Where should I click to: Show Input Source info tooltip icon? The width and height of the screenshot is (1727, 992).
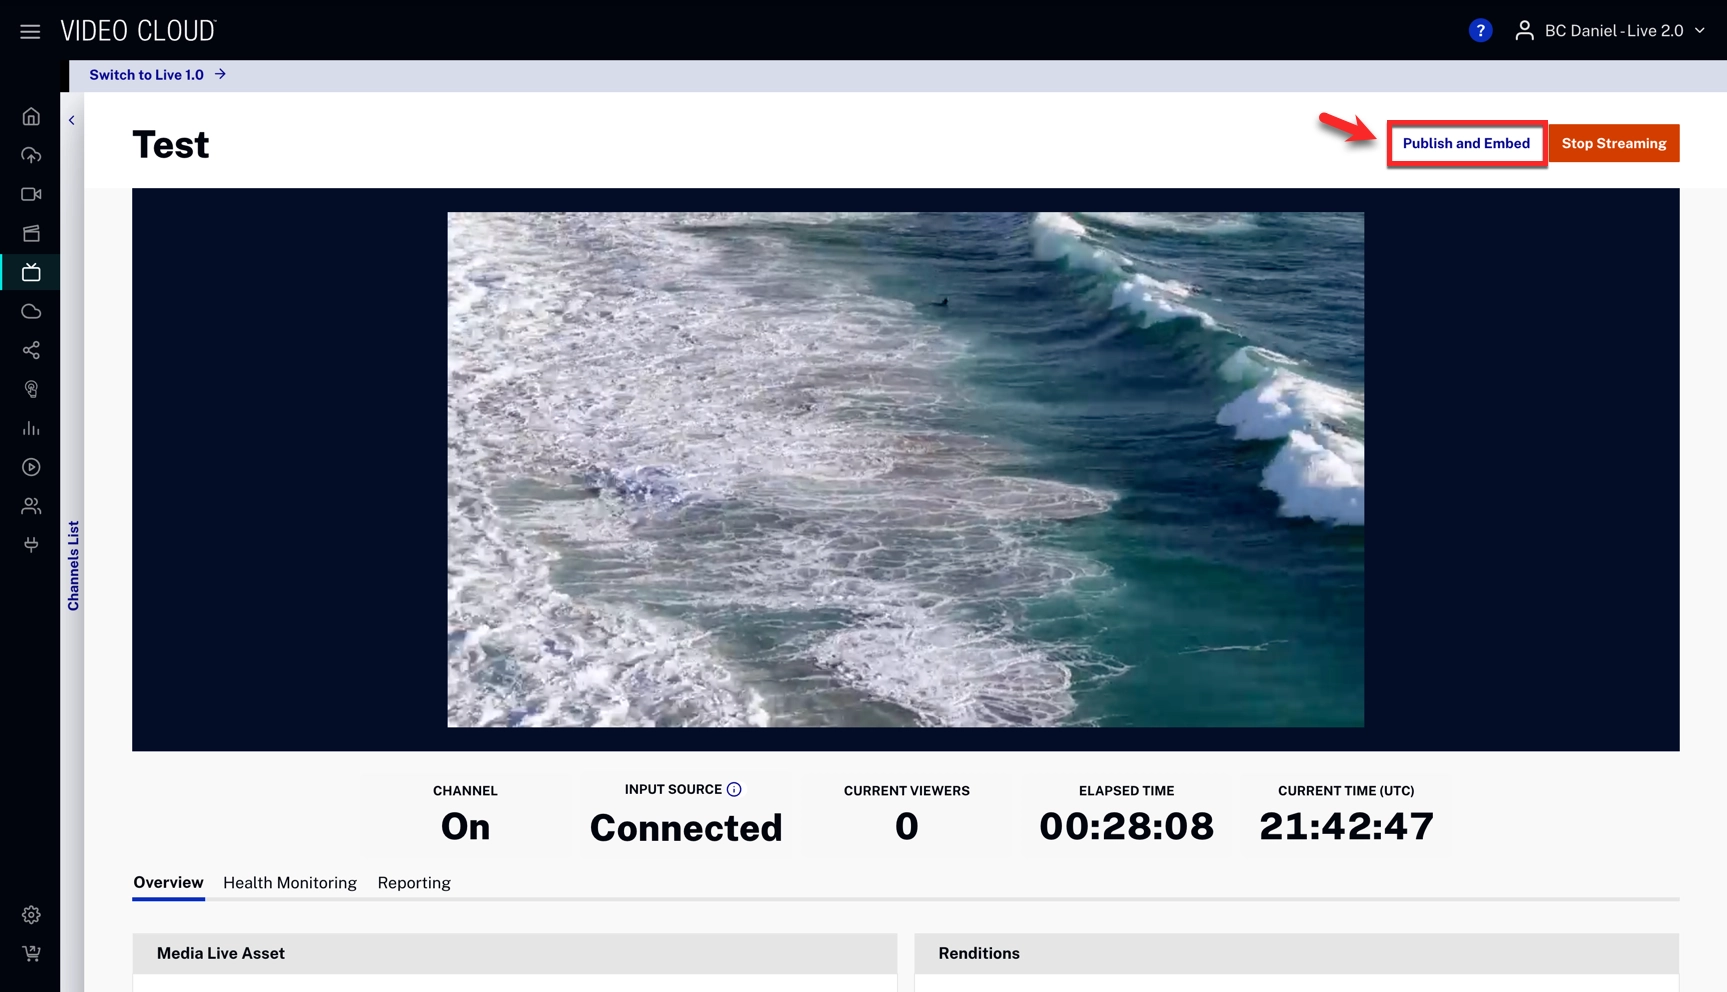click(734, 789)
